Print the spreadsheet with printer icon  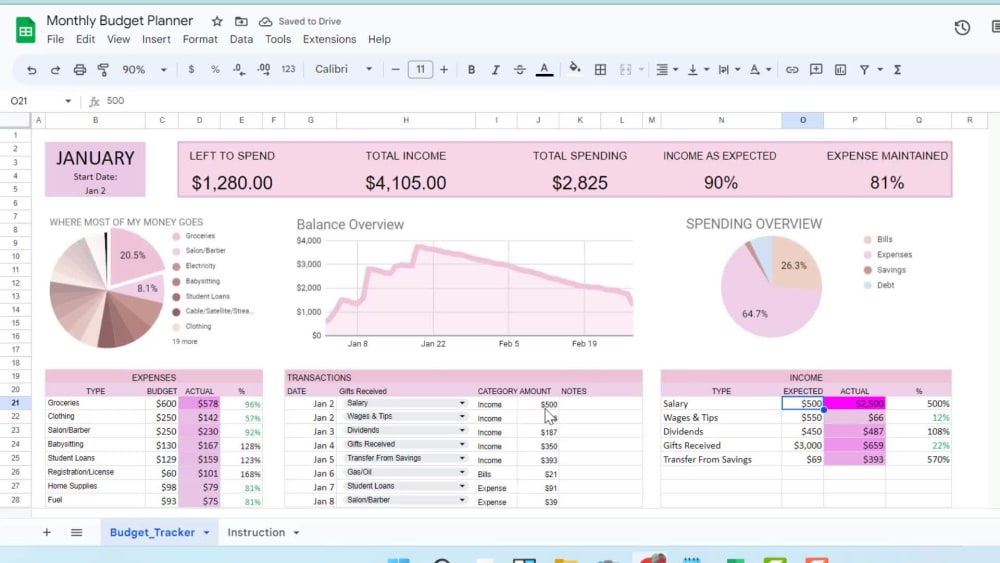(80, 69)
